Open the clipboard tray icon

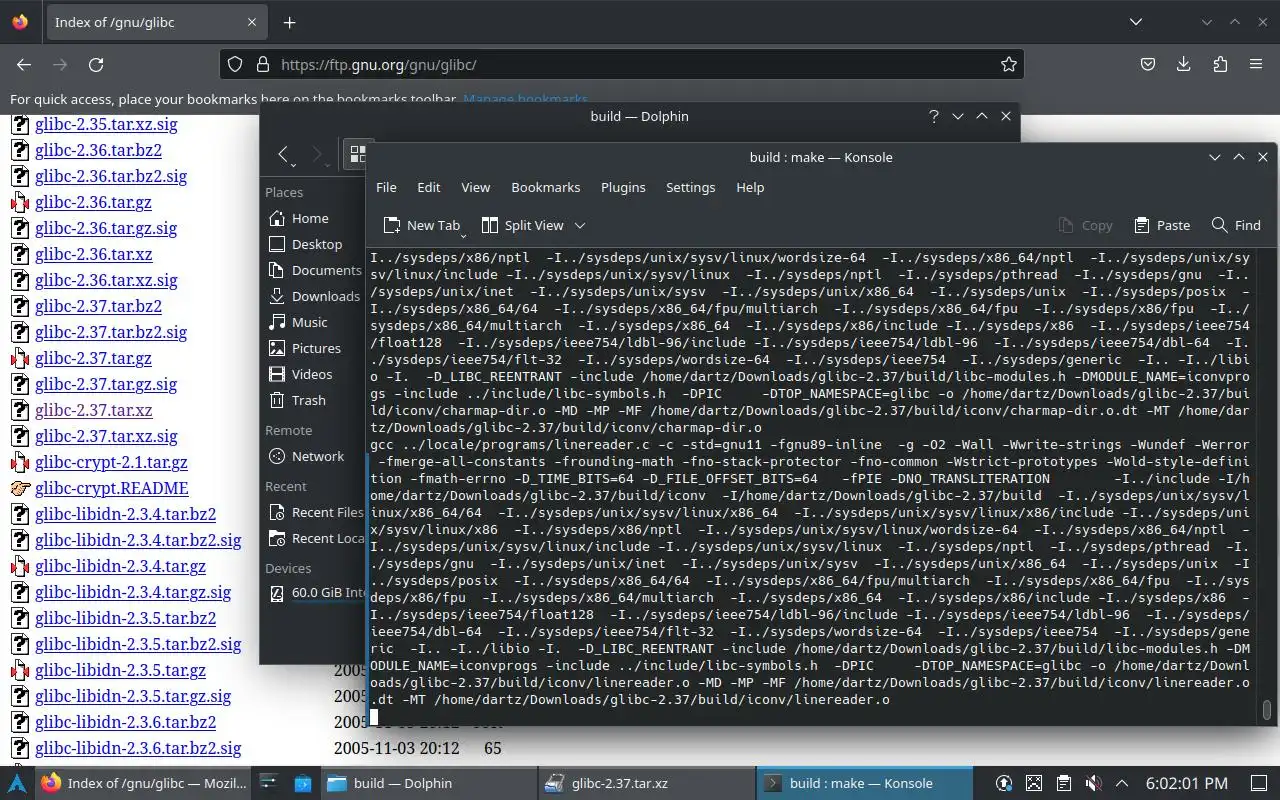point(1064,783)
